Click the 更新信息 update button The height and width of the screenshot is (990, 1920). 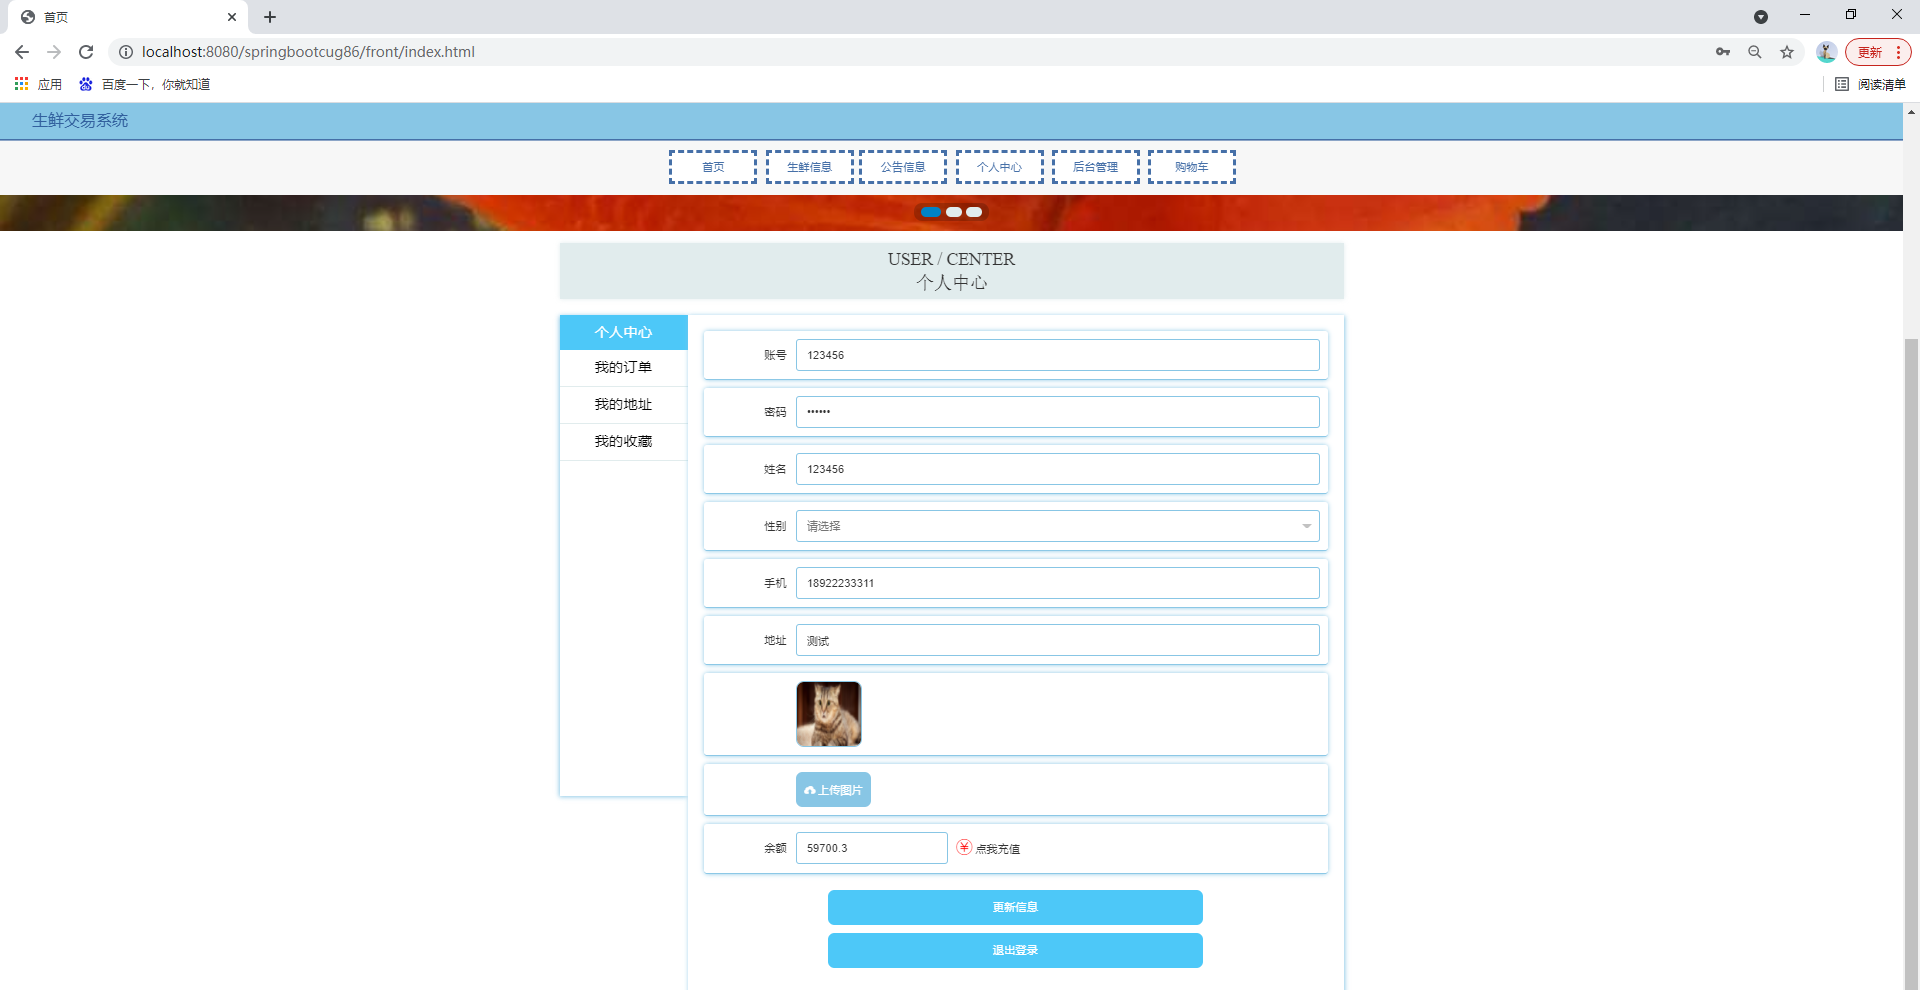(1014, 907)
